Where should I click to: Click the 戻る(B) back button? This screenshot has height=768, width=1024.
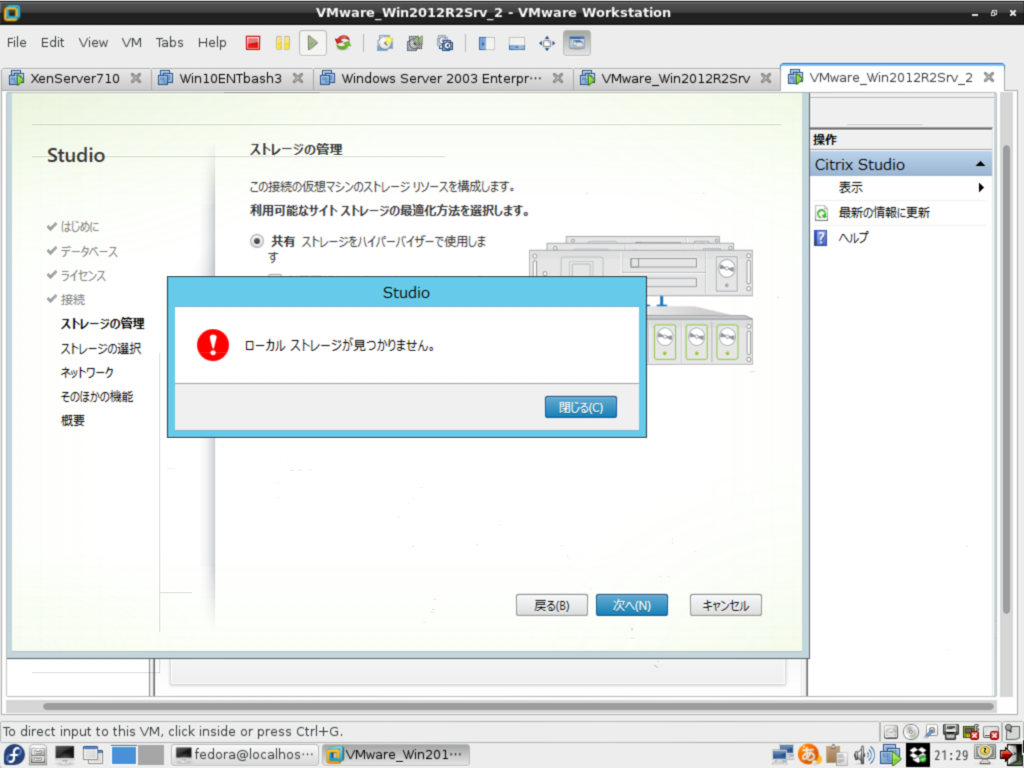click(552, 605)
